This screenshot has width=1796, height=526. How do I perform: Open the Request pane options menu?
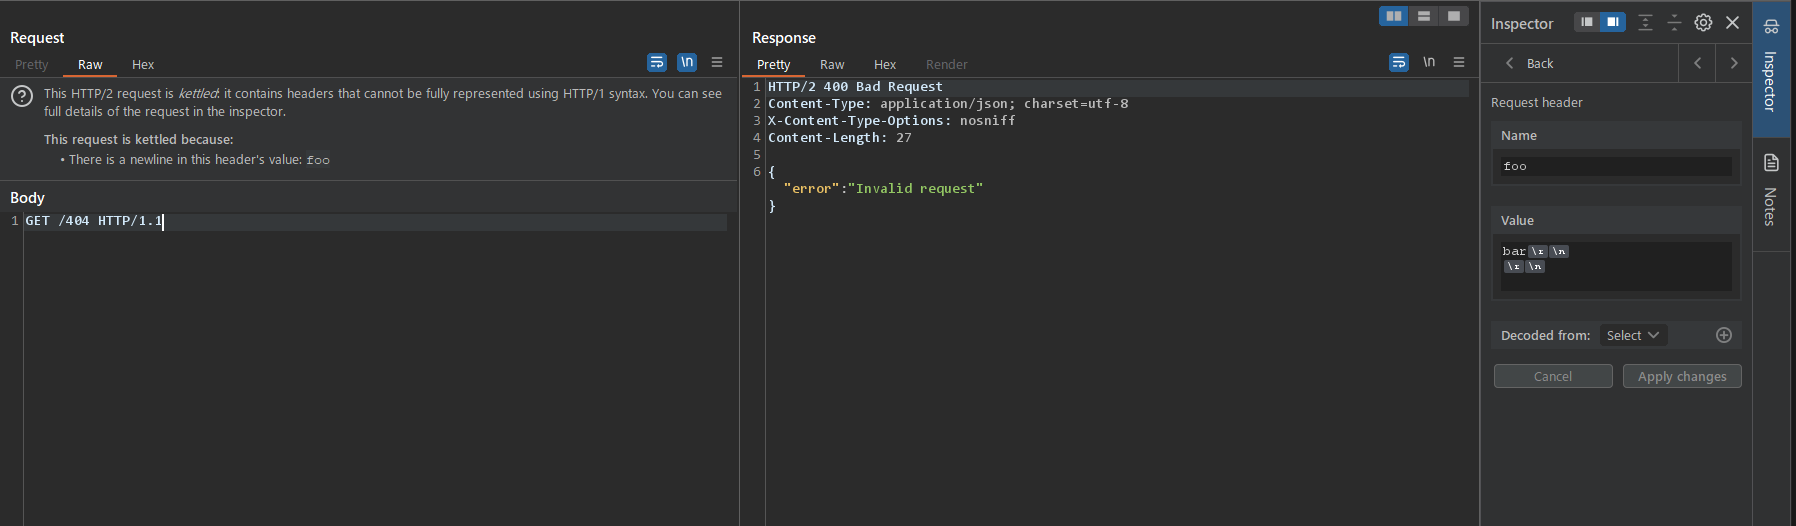(x=717, y=62)
